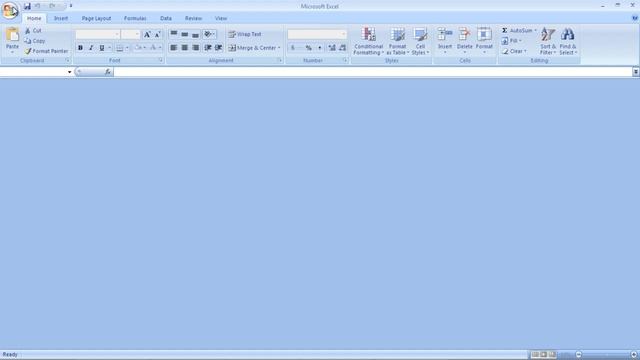Open the font name combo box
This screenshot has width=640, height=360.
[x=98, y=34]
